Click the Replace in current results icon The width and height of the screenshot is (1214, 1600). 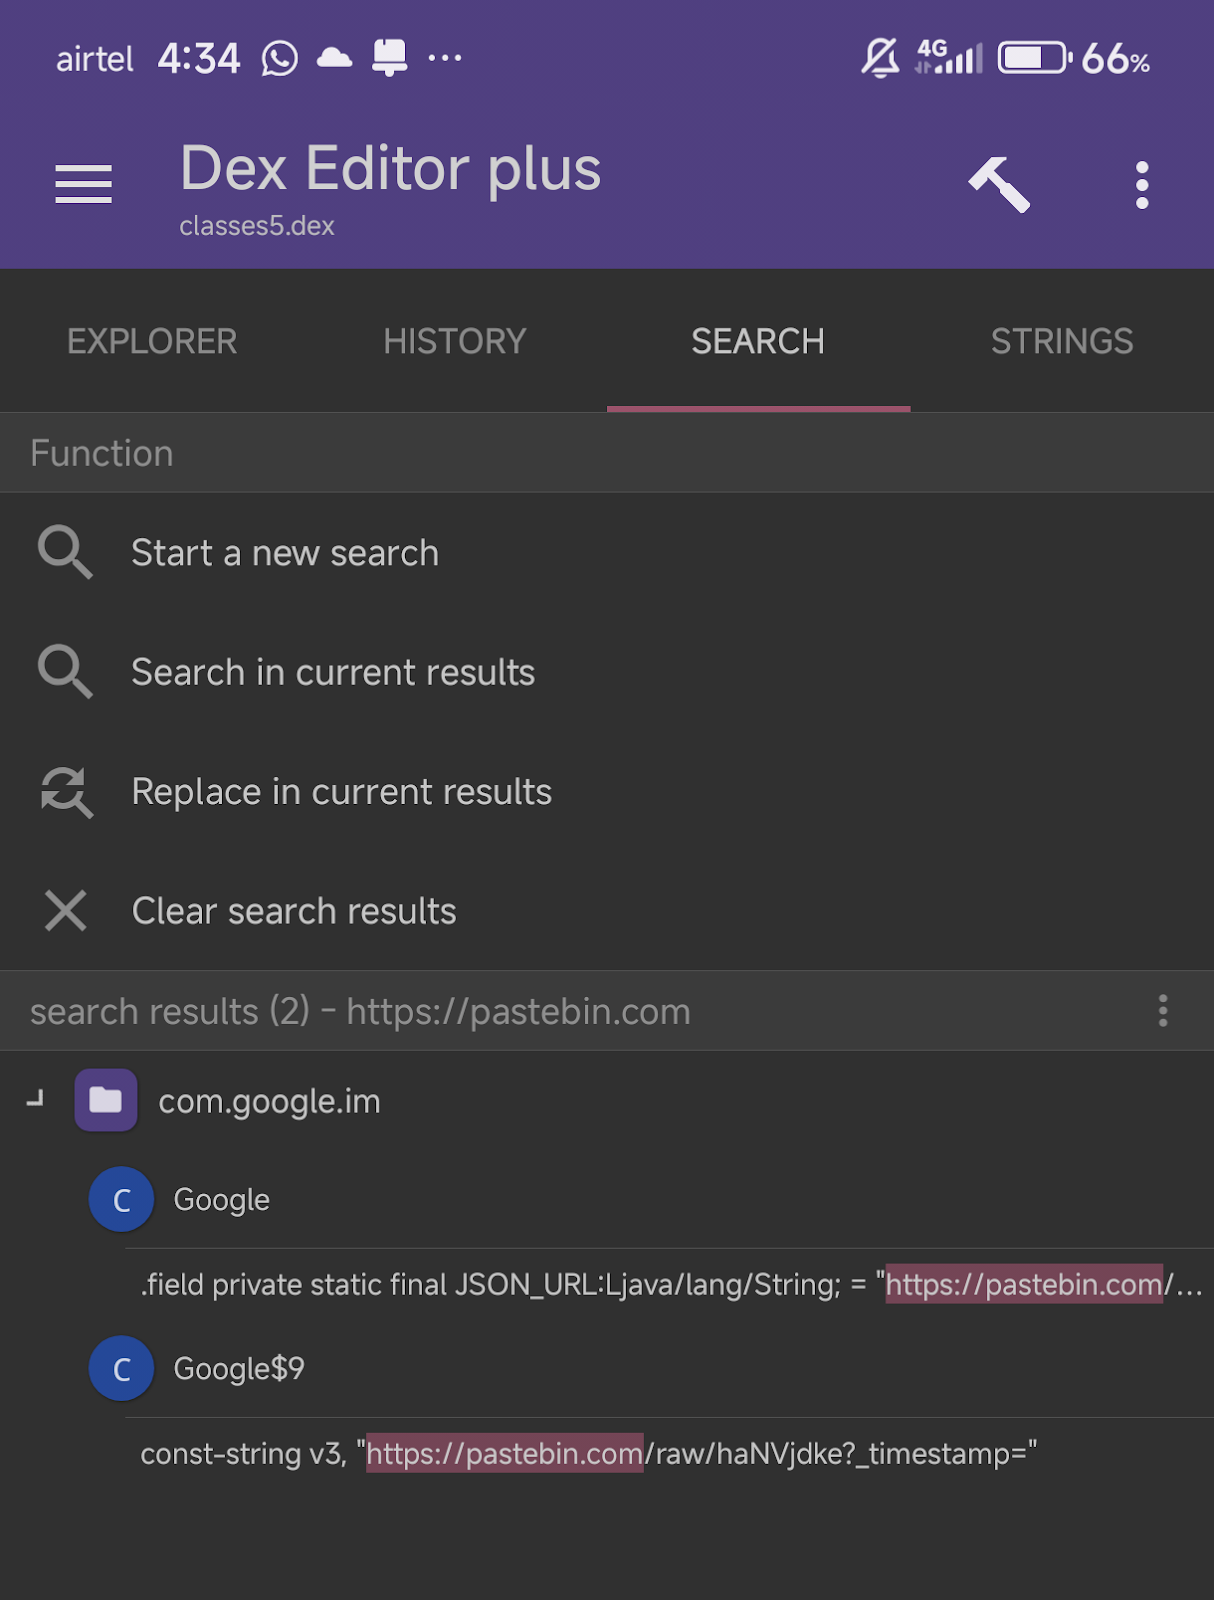[x=66, y=792]
